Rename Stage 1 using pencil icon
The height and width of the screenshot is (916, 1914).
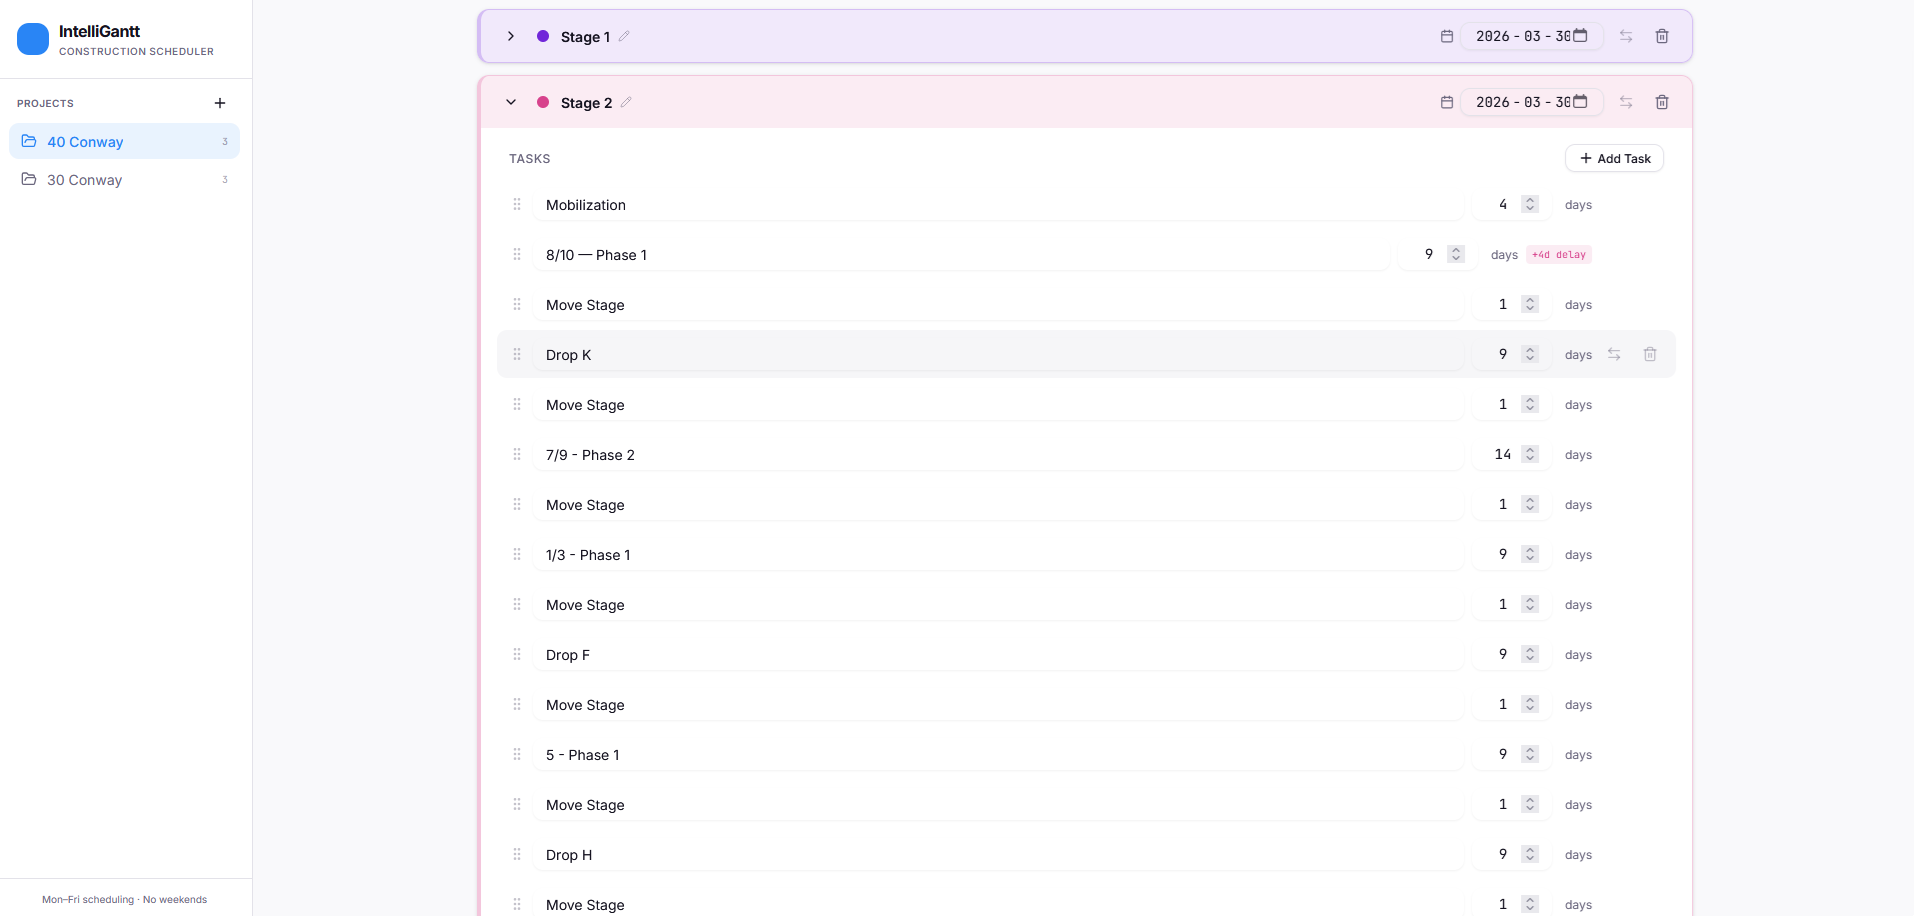624,36
